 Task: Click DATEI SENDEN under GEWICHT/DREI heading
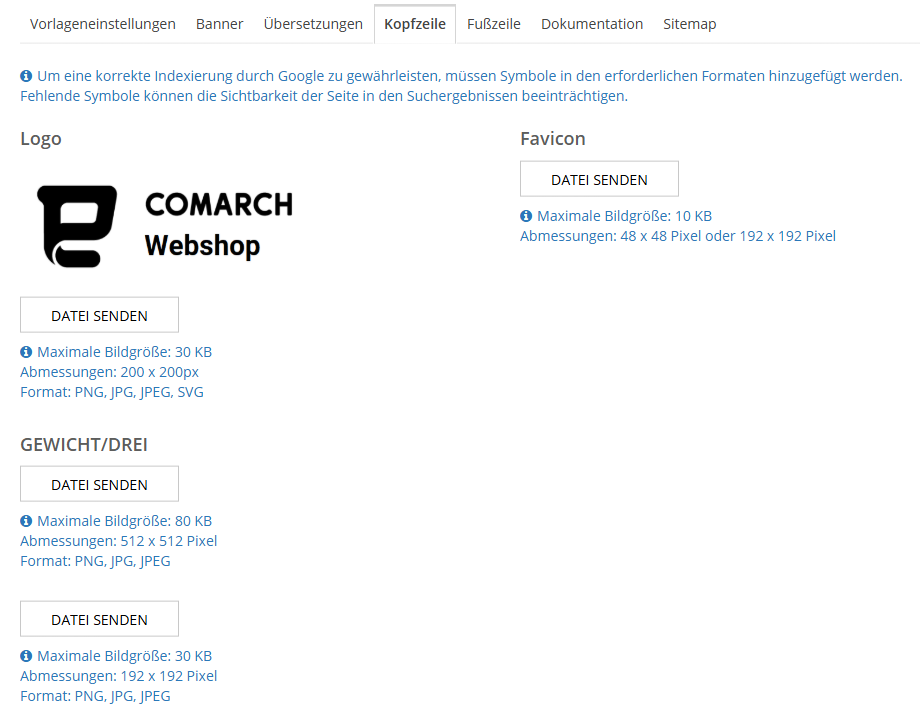point(99,484)
